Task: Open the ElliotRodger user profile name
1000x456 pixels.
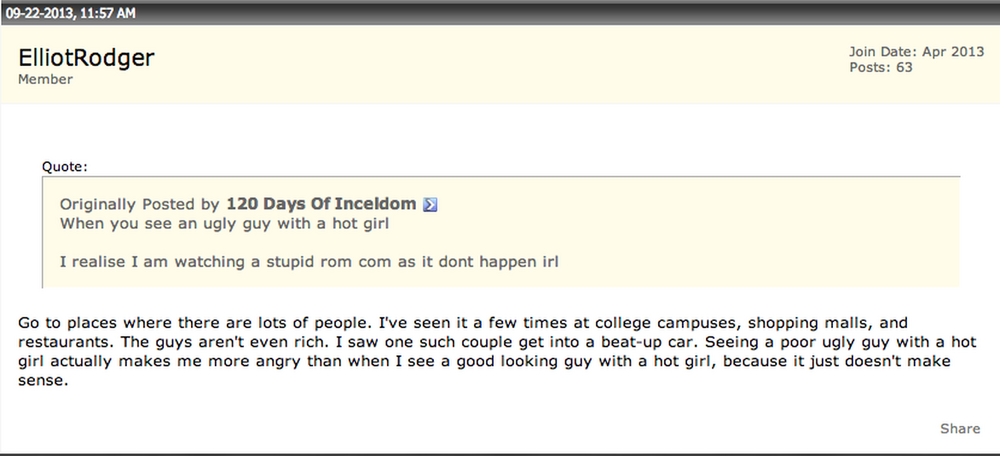Action: click(x=86, y=58)
